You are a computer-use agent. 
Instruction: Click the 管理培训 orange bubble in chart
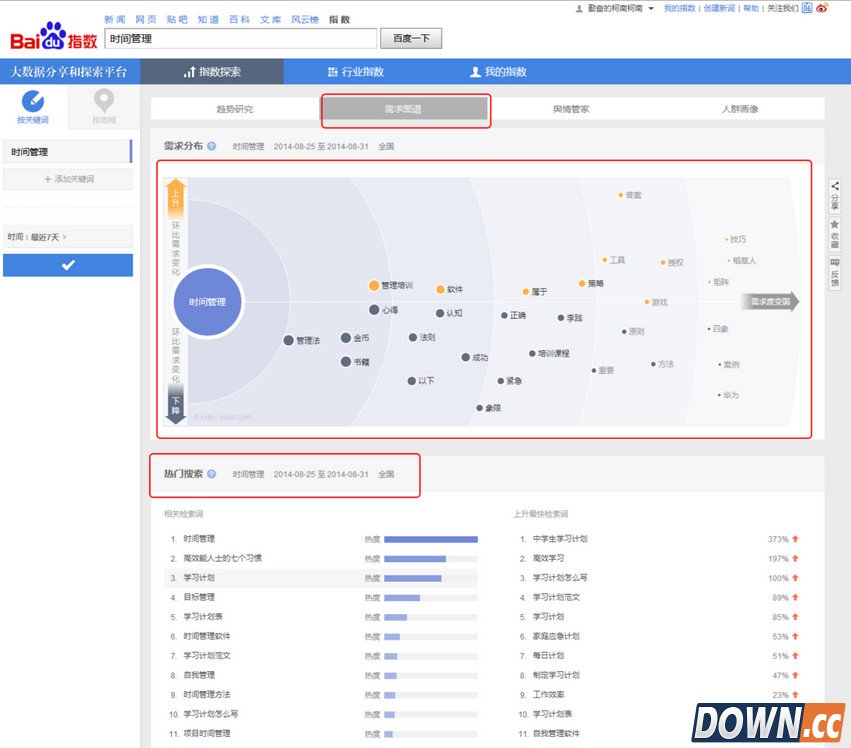(374, 286)
